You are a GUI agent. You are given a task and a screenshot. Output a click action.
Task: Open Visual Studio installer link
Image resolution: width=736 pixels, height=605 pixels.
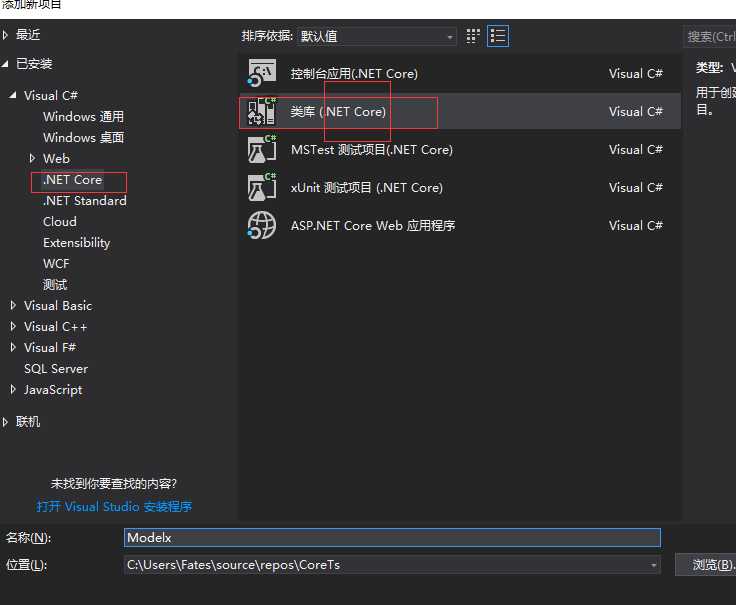click(x=115, y=506)
